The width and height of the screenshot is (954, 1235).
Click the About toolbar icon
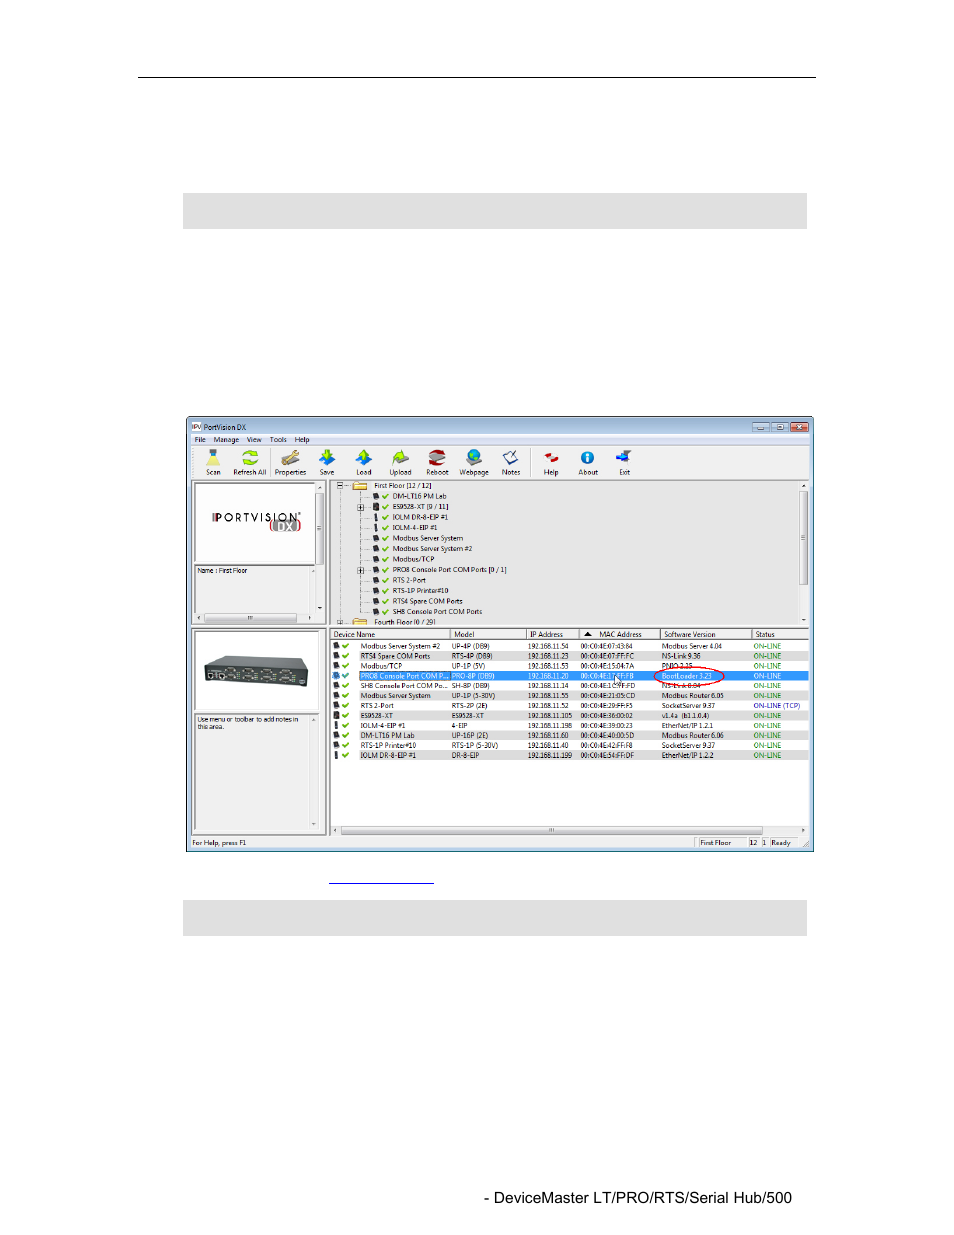pyautogui.click(x=588, y=462)
